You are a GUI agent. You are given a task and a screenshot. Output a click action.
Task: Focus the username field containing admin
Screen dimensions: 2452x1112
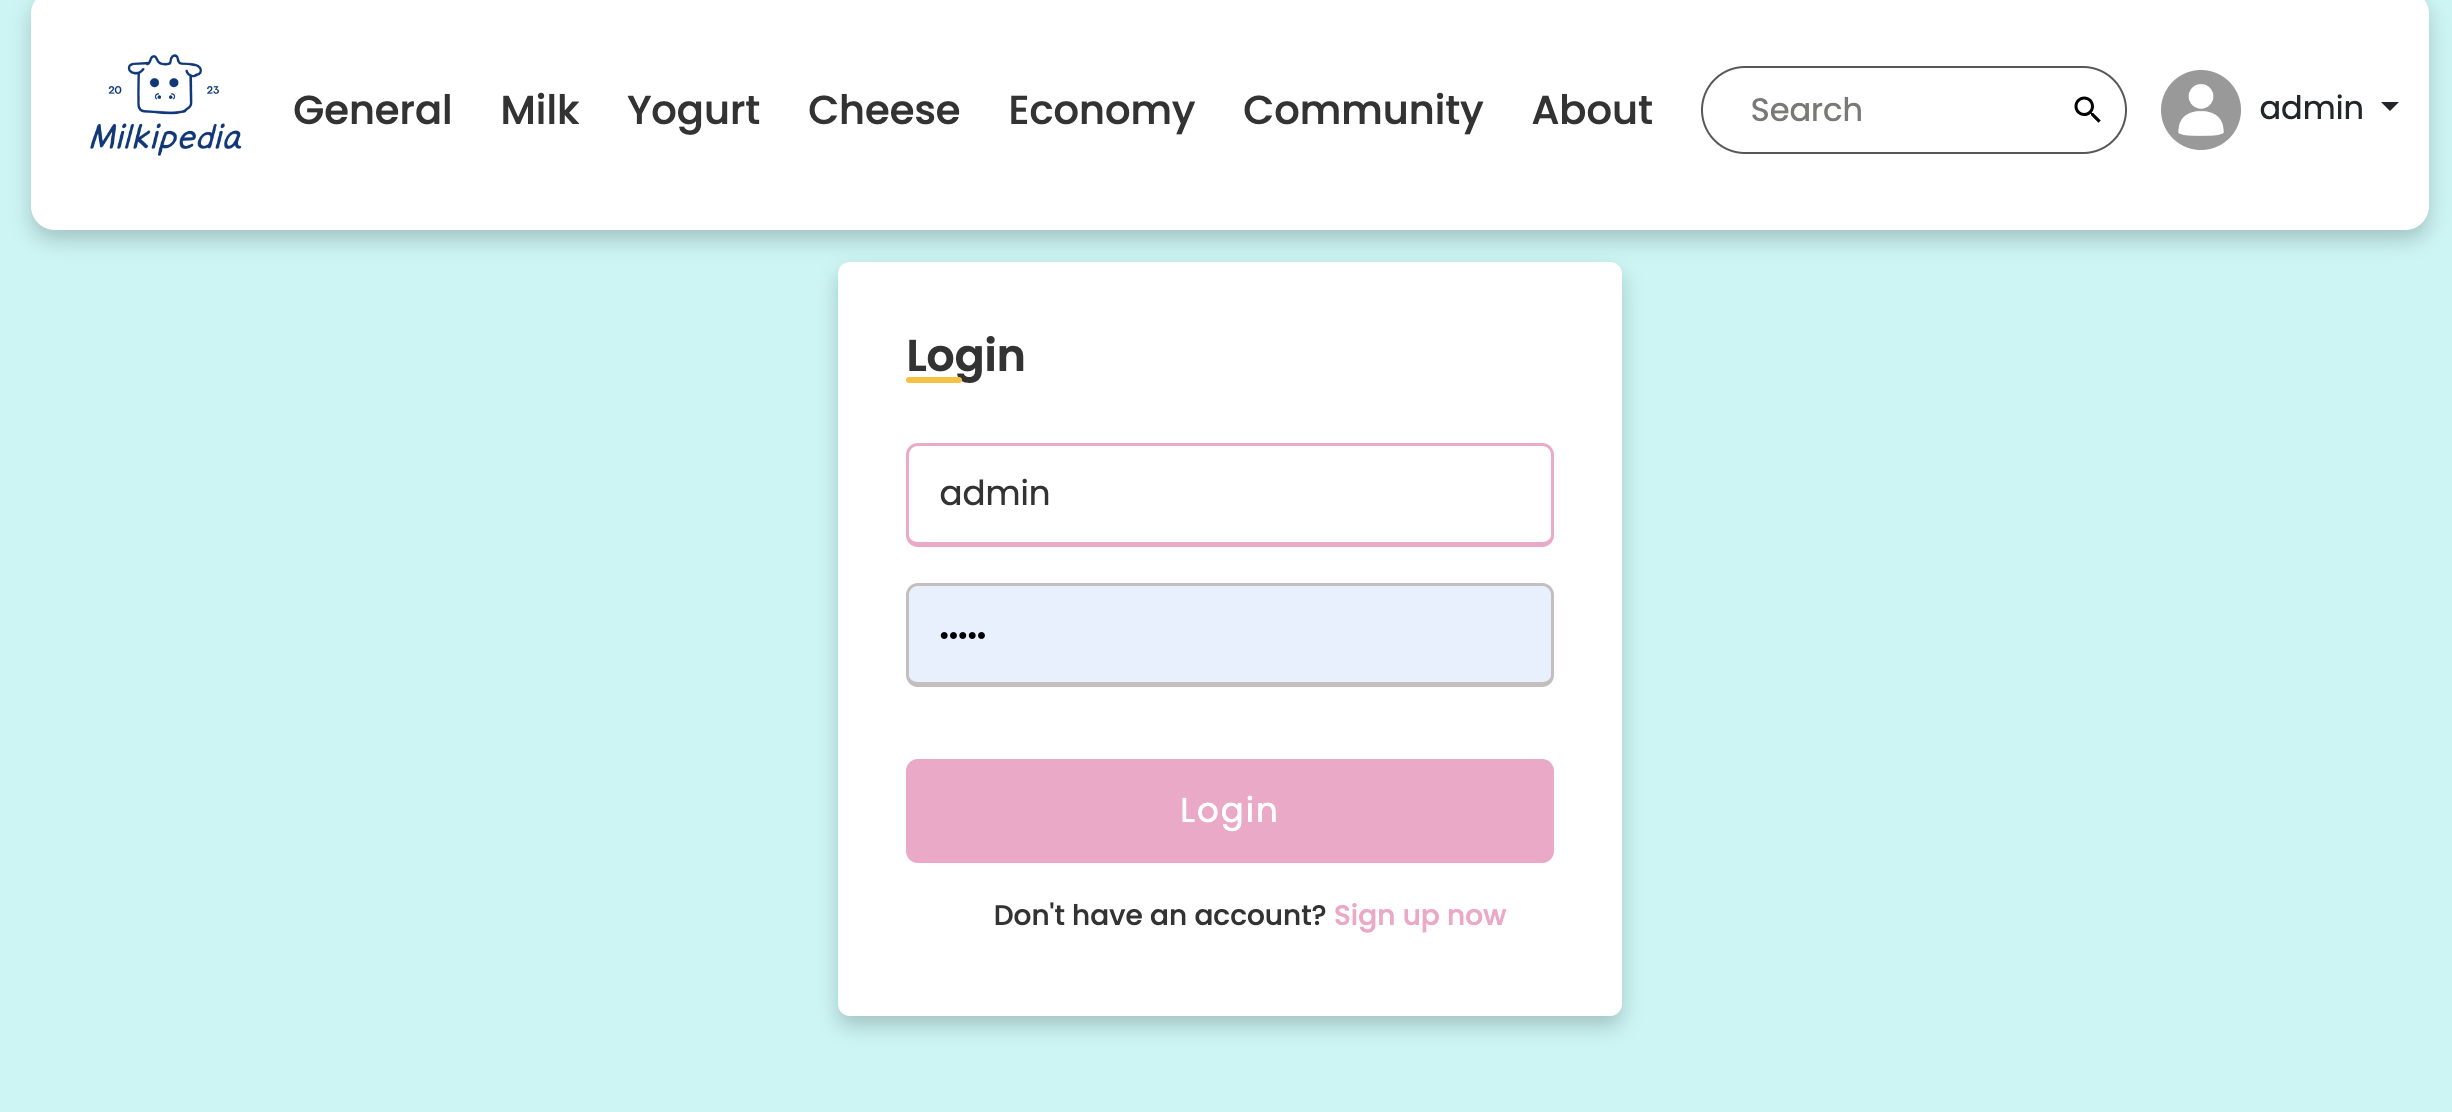(x=1229, y=494)
